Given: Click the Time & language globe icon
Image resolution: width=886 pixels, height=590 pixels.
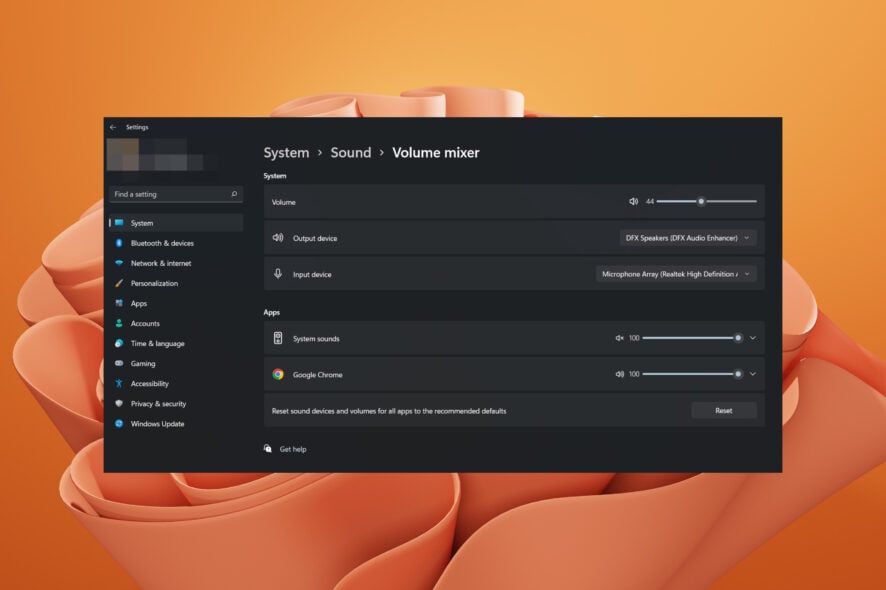Looking at the screenshot, I should 119,343.
